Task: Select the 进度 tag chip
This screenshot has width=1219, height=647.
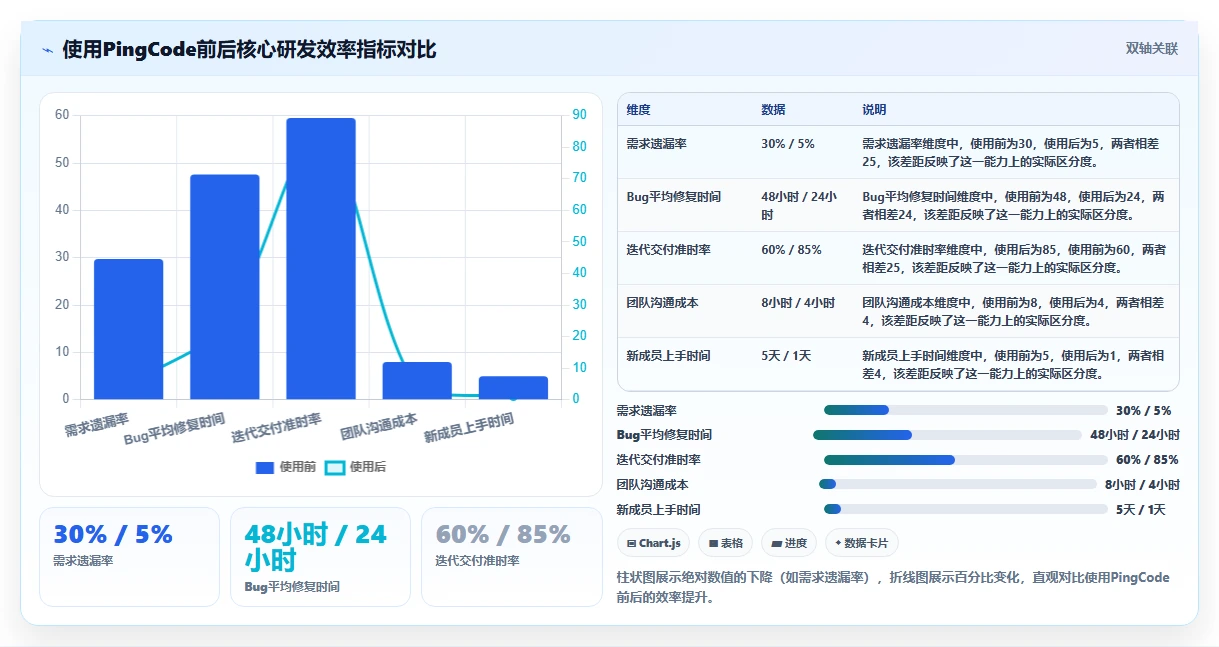Action: click(x=789, y=543)
